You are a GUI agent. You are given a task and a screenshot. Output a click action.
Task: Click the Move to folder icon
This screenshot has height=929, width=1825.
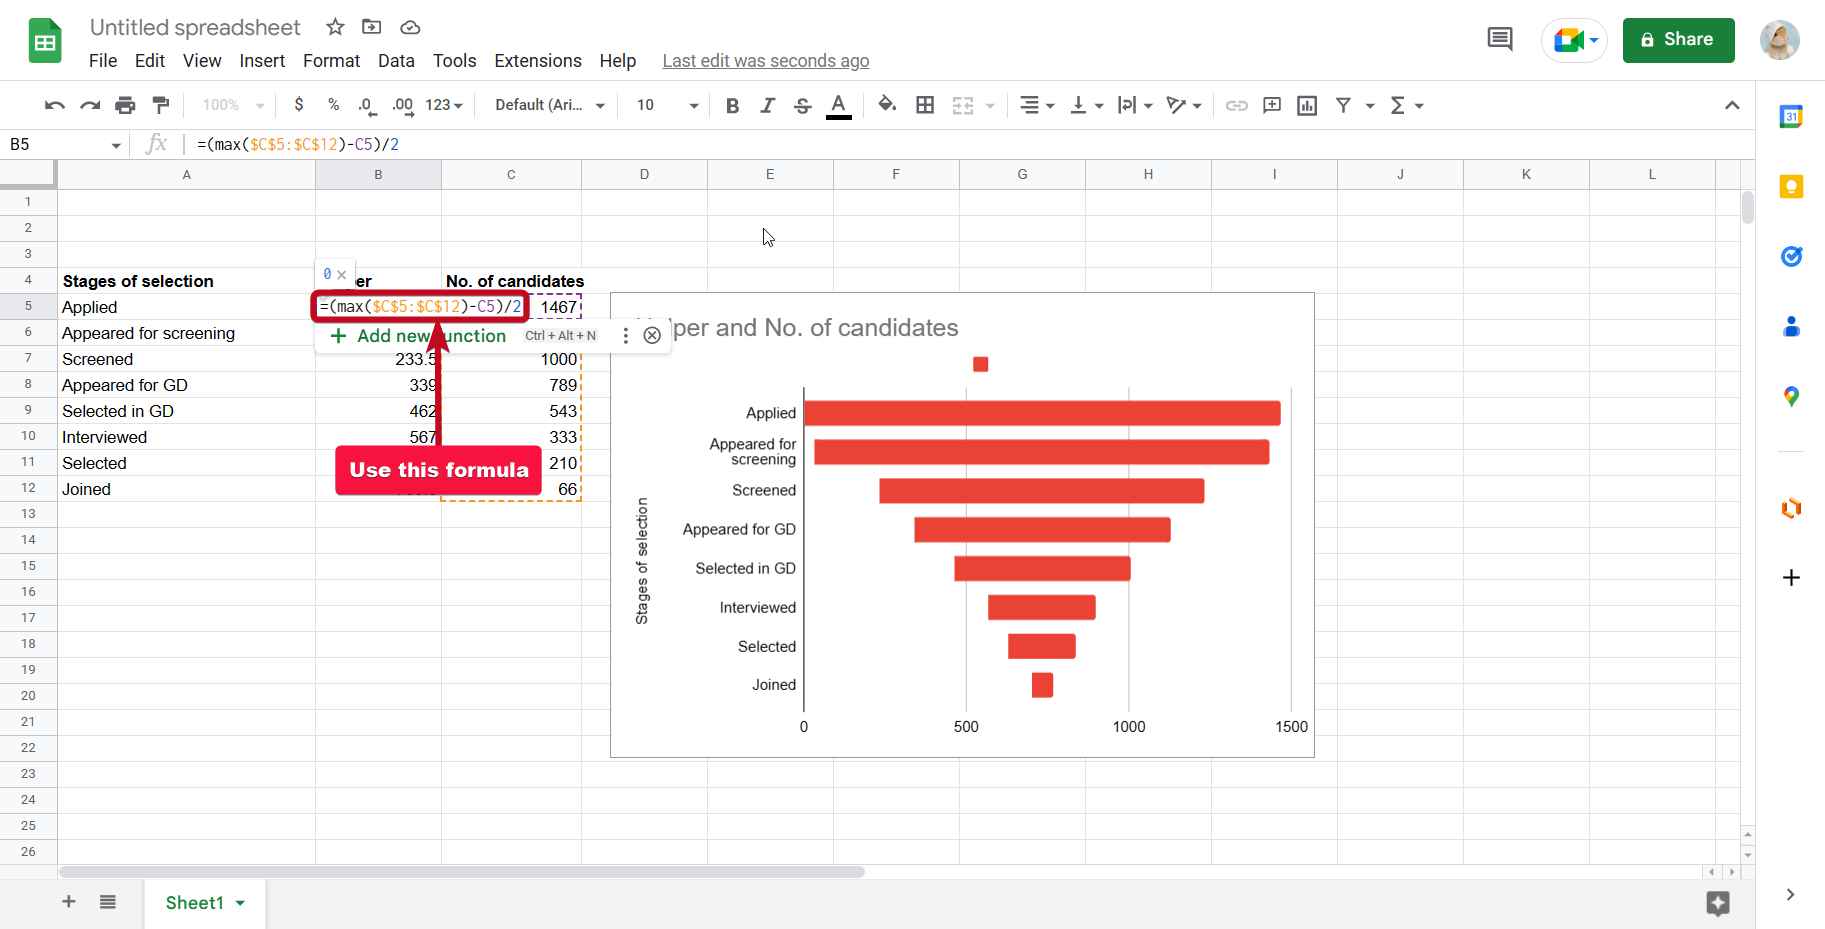(x=372, y=27)
